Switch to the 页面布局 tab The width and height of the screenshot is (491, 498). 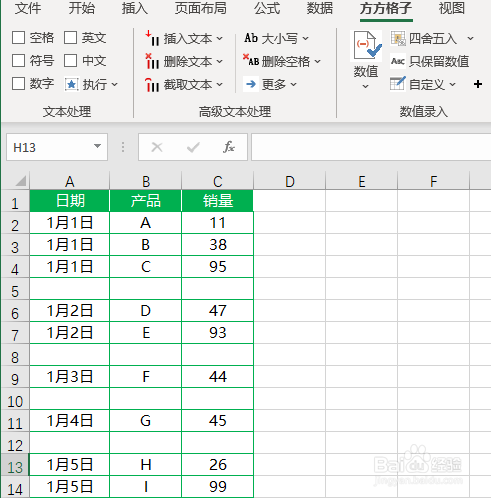pyautogui.click(x=201, y=8)
